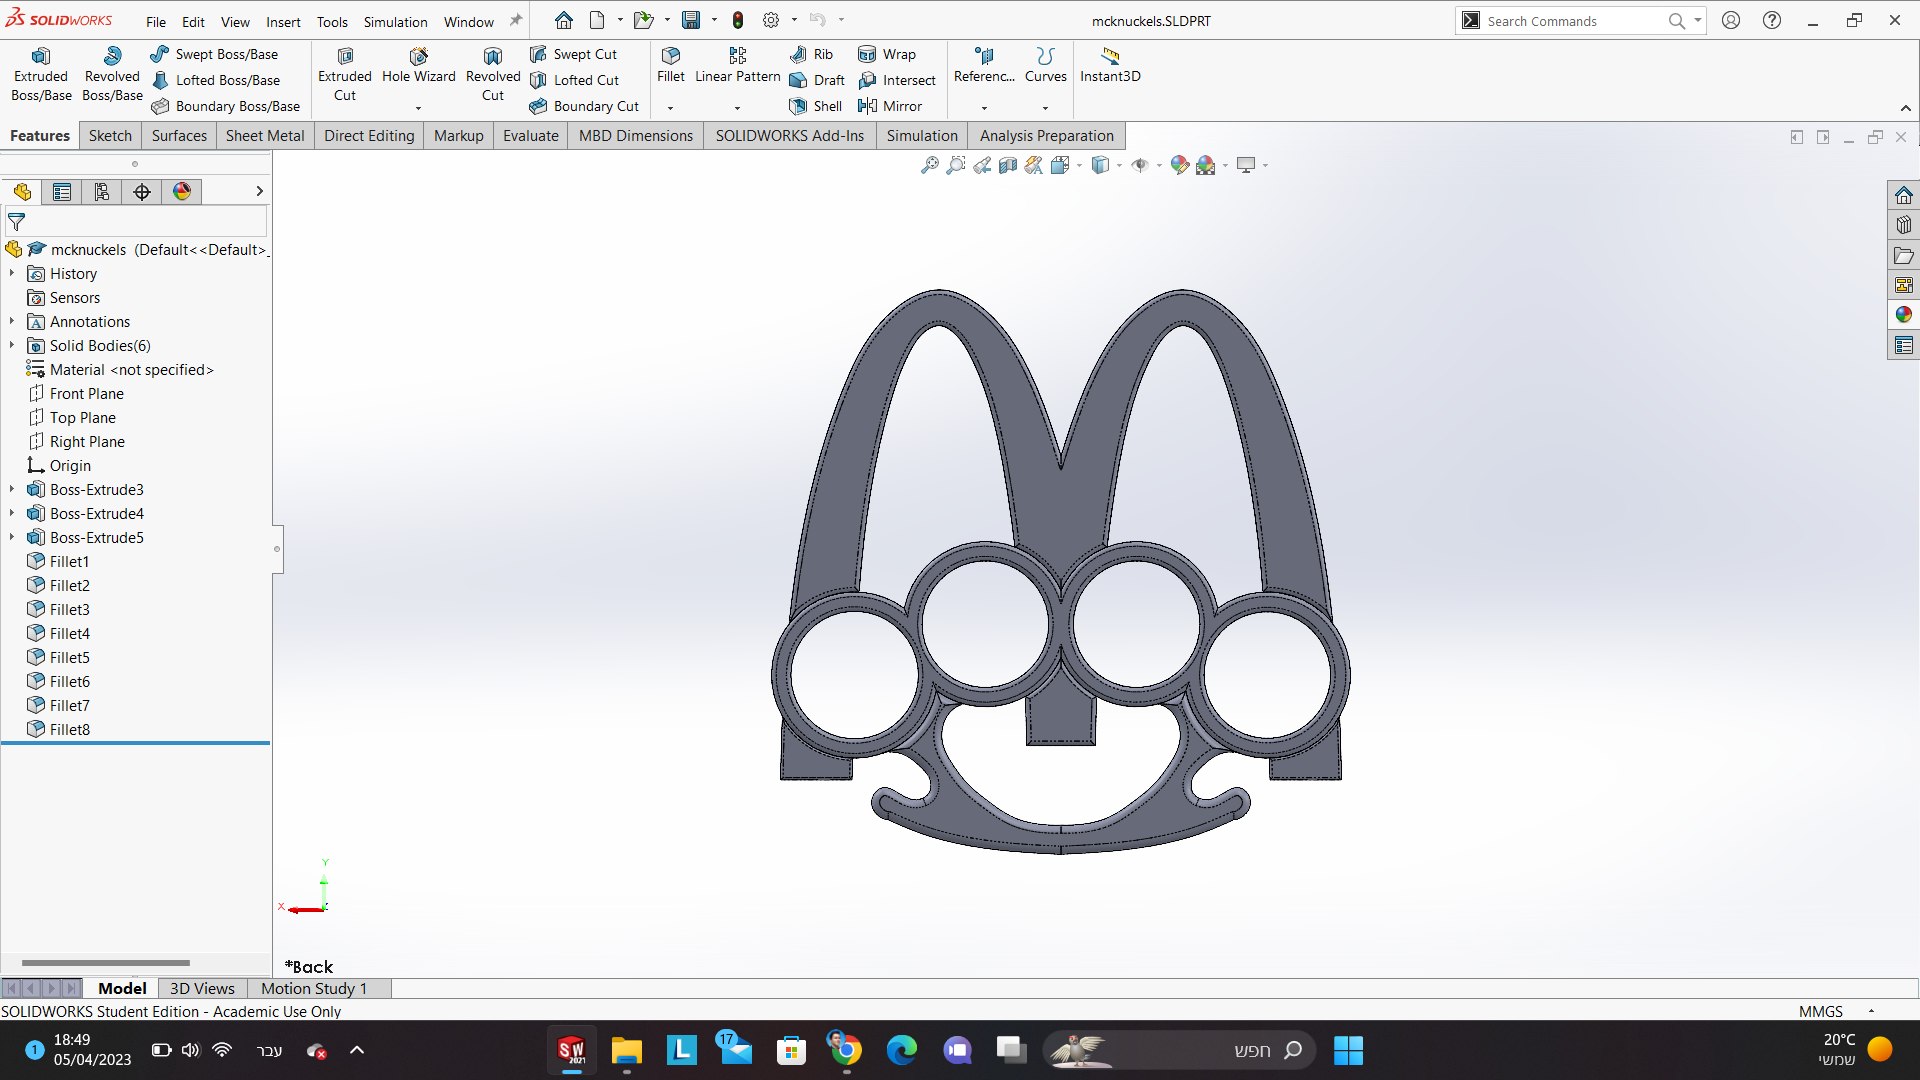1920x1080 pixels.
Task: Click the Wrap tool
Action: coord(887,54)
